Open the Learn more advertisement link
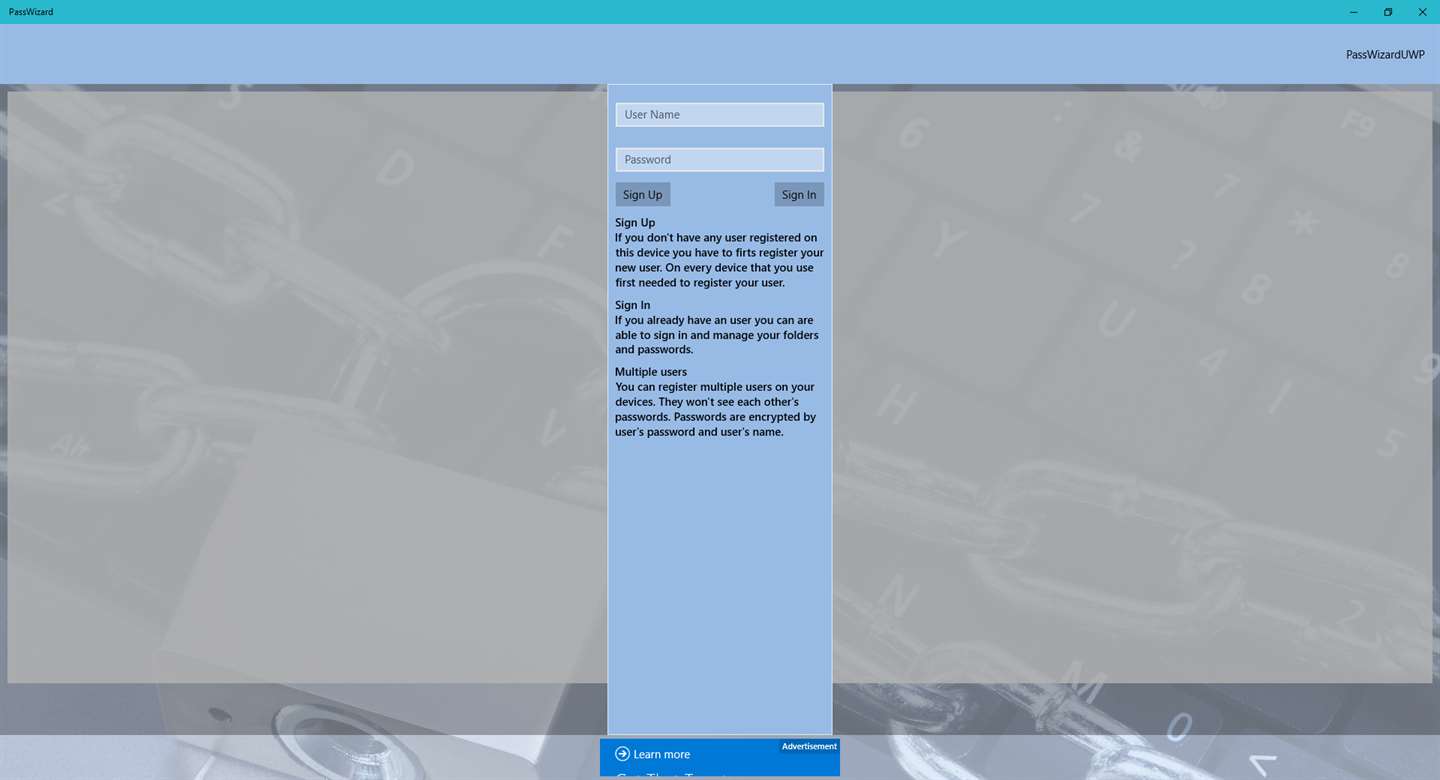This screenshot has height=780, width=1440. [661, 754]
